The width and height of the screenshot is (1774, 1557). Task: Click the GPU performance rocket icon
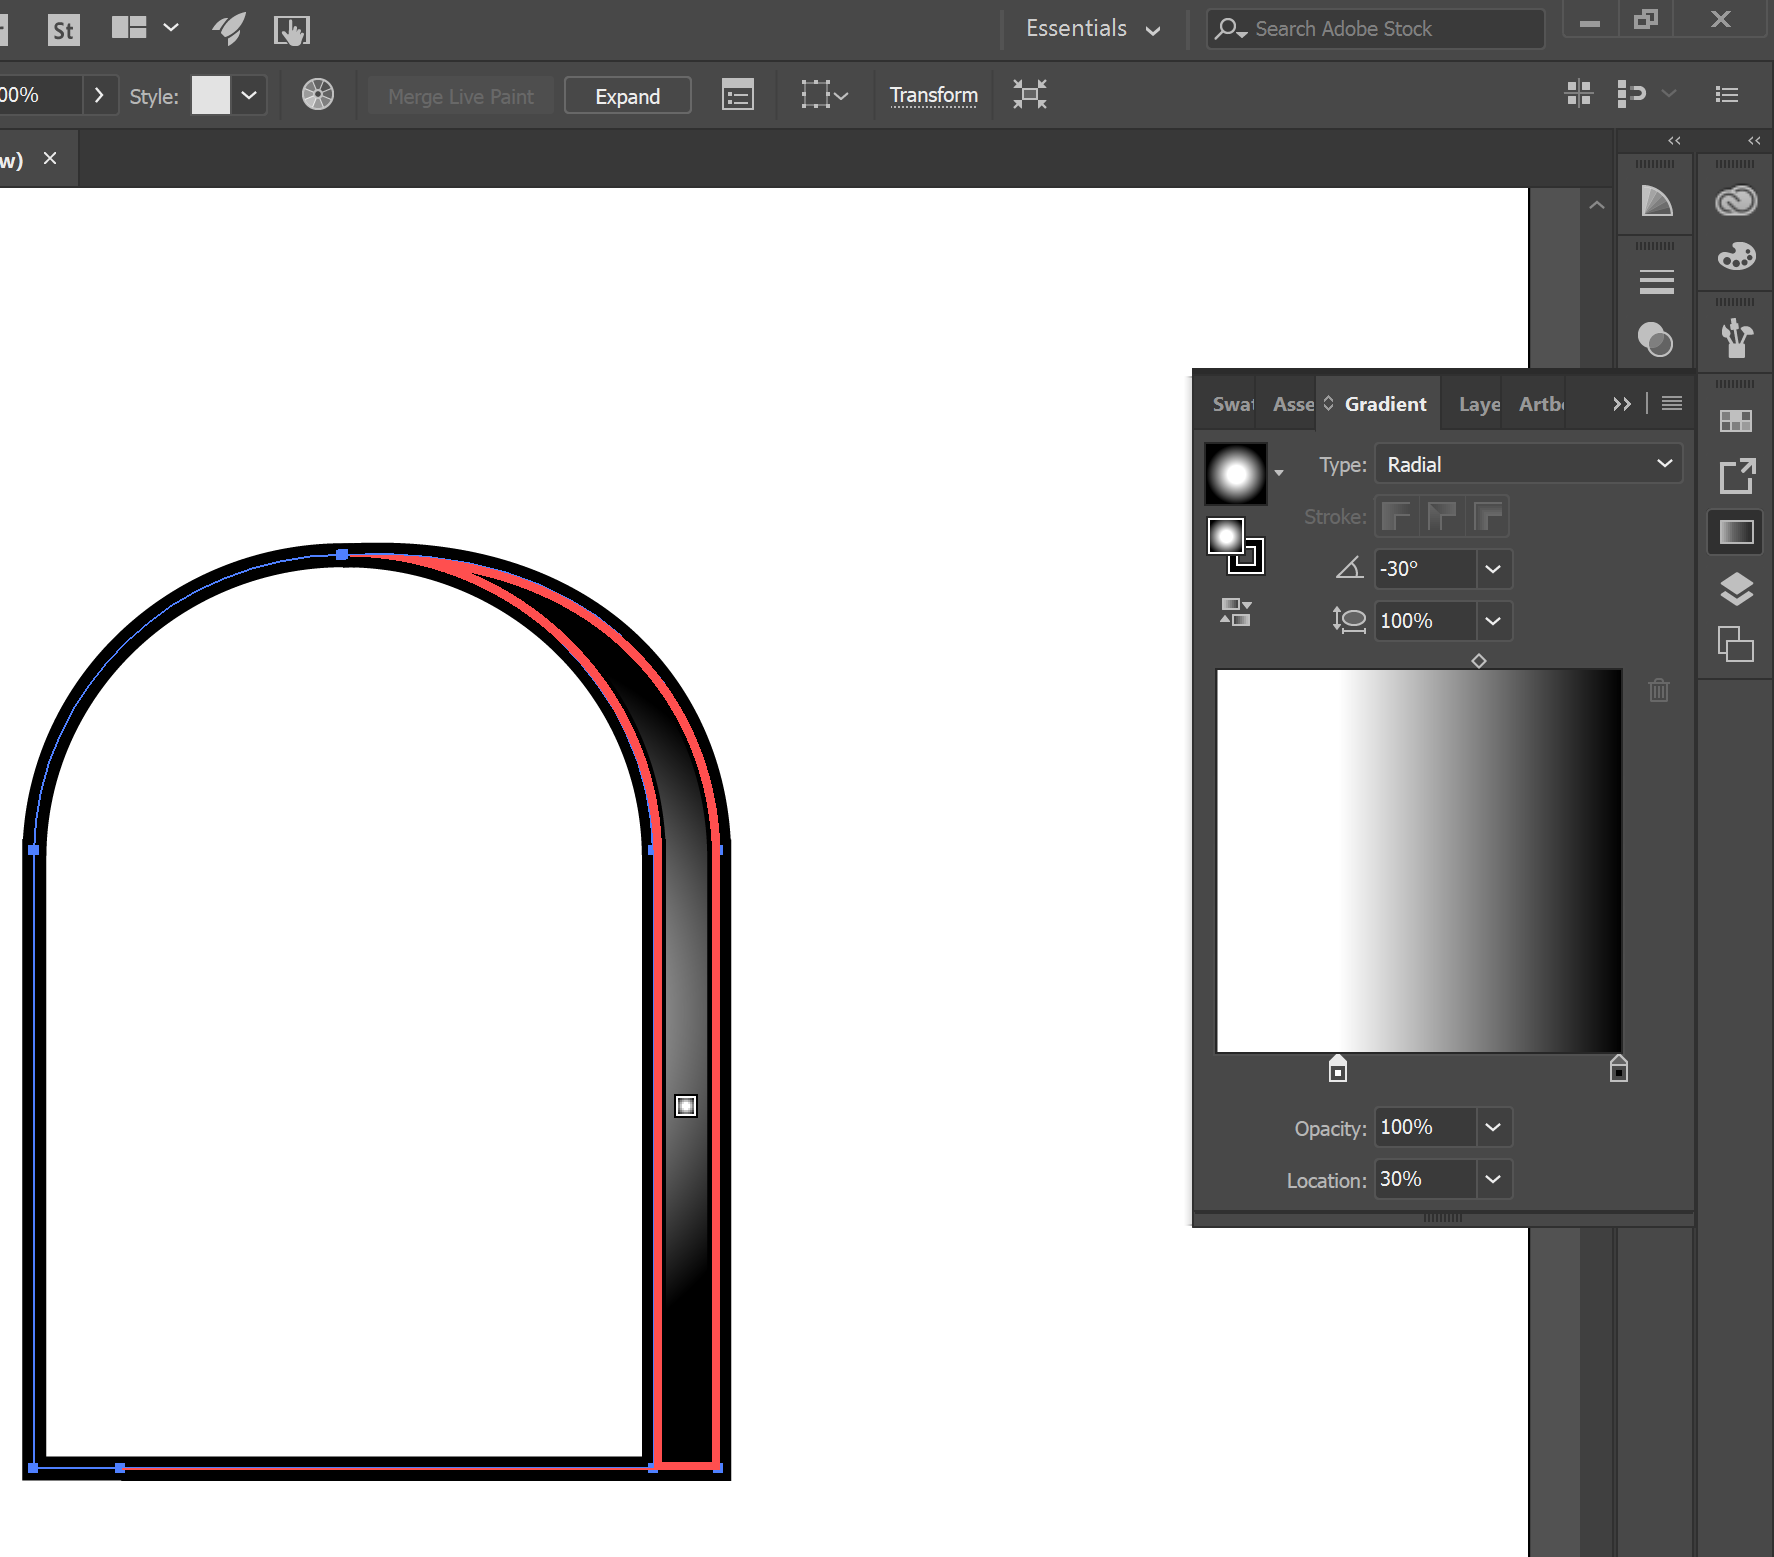[229, 29]
